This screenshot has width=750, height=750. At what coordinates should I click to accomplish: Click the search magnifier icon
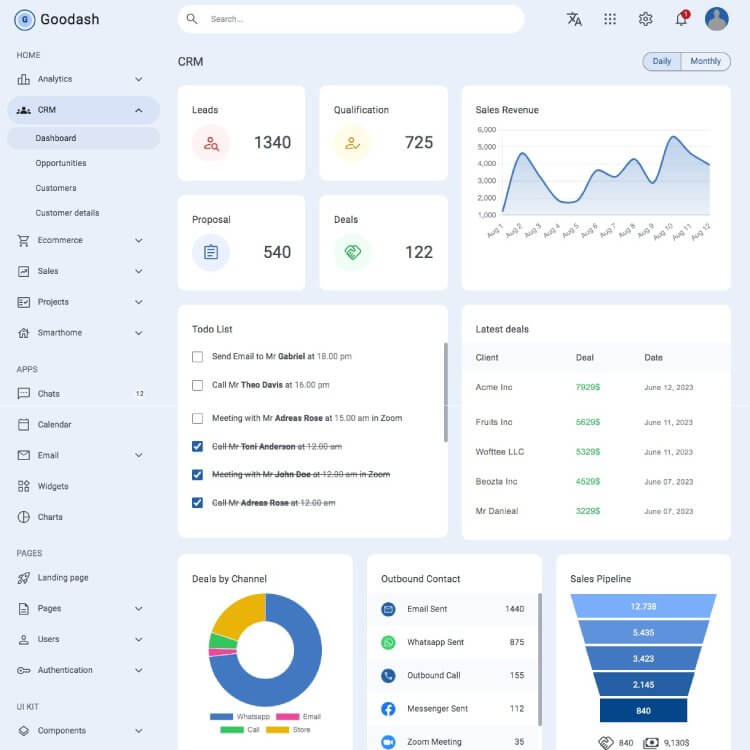(x=192, y=19)
